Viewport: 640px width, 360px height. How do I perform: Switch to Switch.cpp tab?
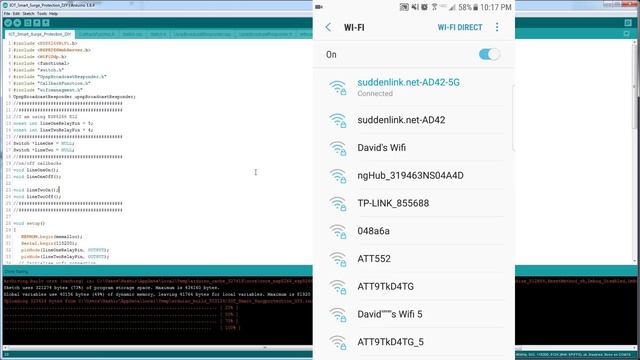(x=133, y=34)
